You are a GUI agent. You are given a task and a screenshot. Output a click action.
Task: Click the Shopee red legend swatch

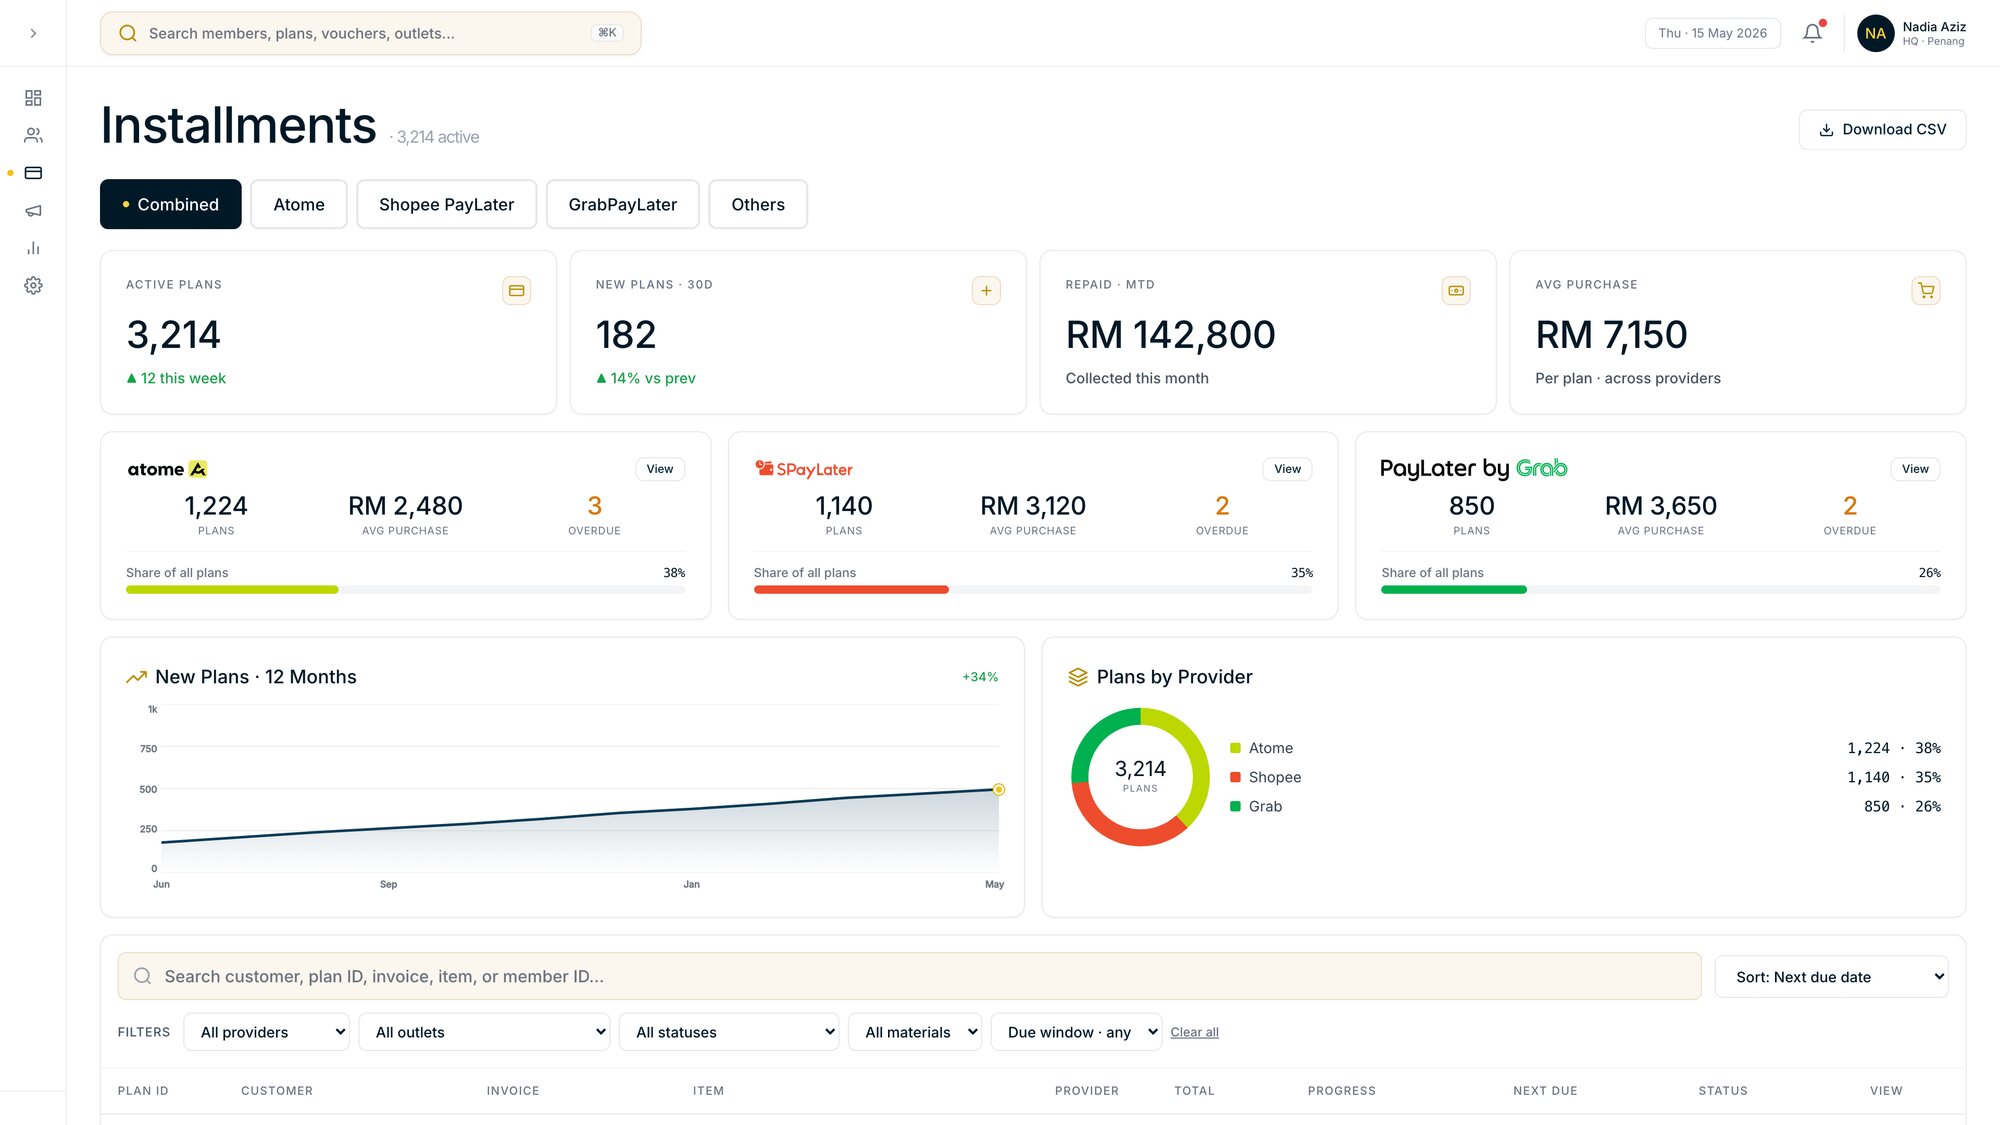coord(1235,777)
